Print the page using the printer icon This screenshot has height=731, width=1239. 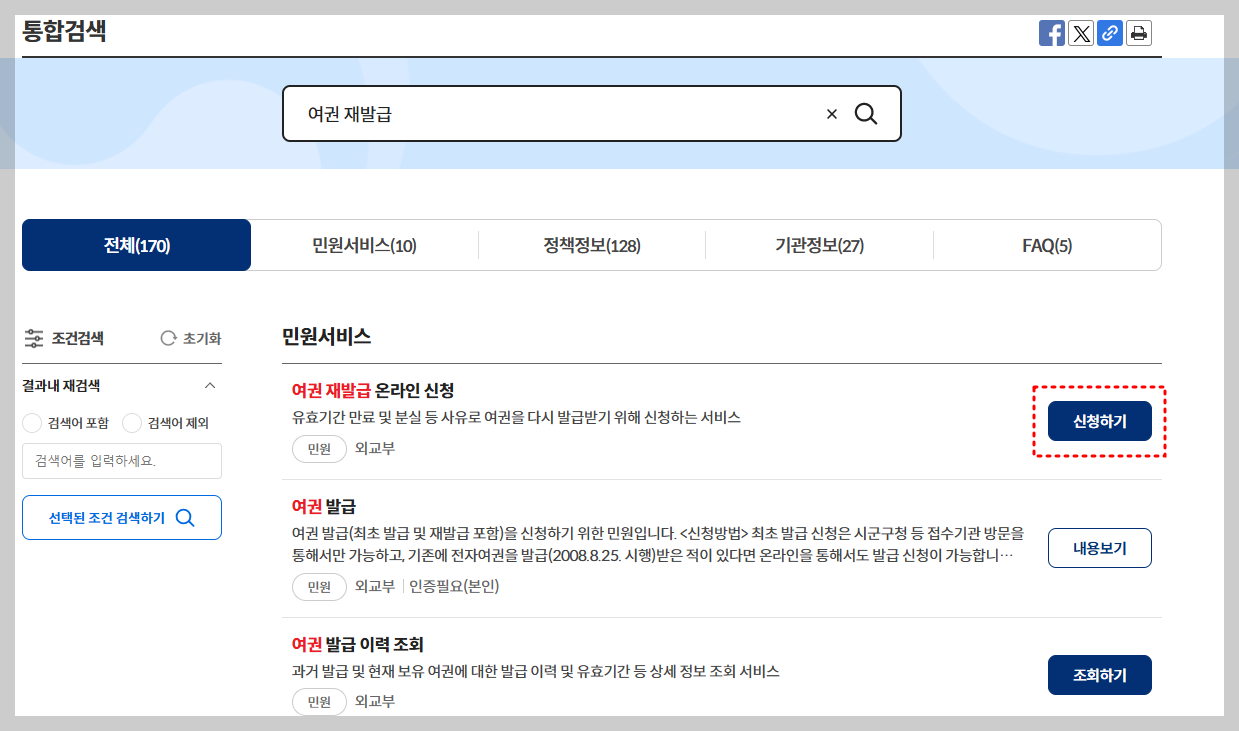click(1138, 32)
